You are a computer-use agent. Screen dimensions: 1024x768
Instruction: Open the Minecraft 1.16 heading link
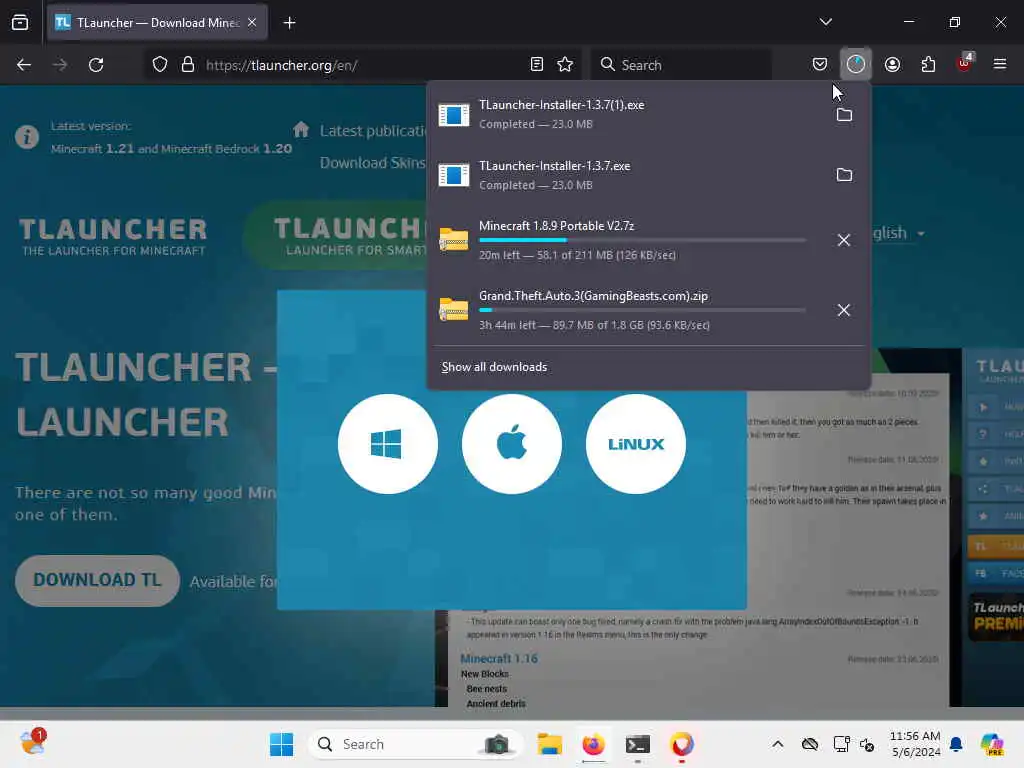pos(499,658)
